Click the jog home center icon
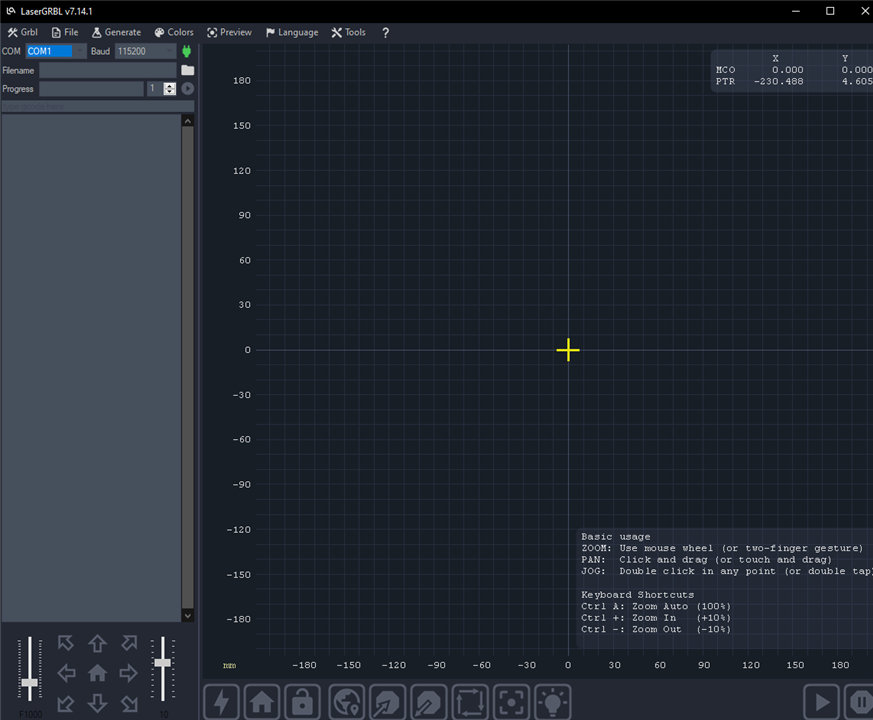The image size is (873, 720). (x=97, y=673)
